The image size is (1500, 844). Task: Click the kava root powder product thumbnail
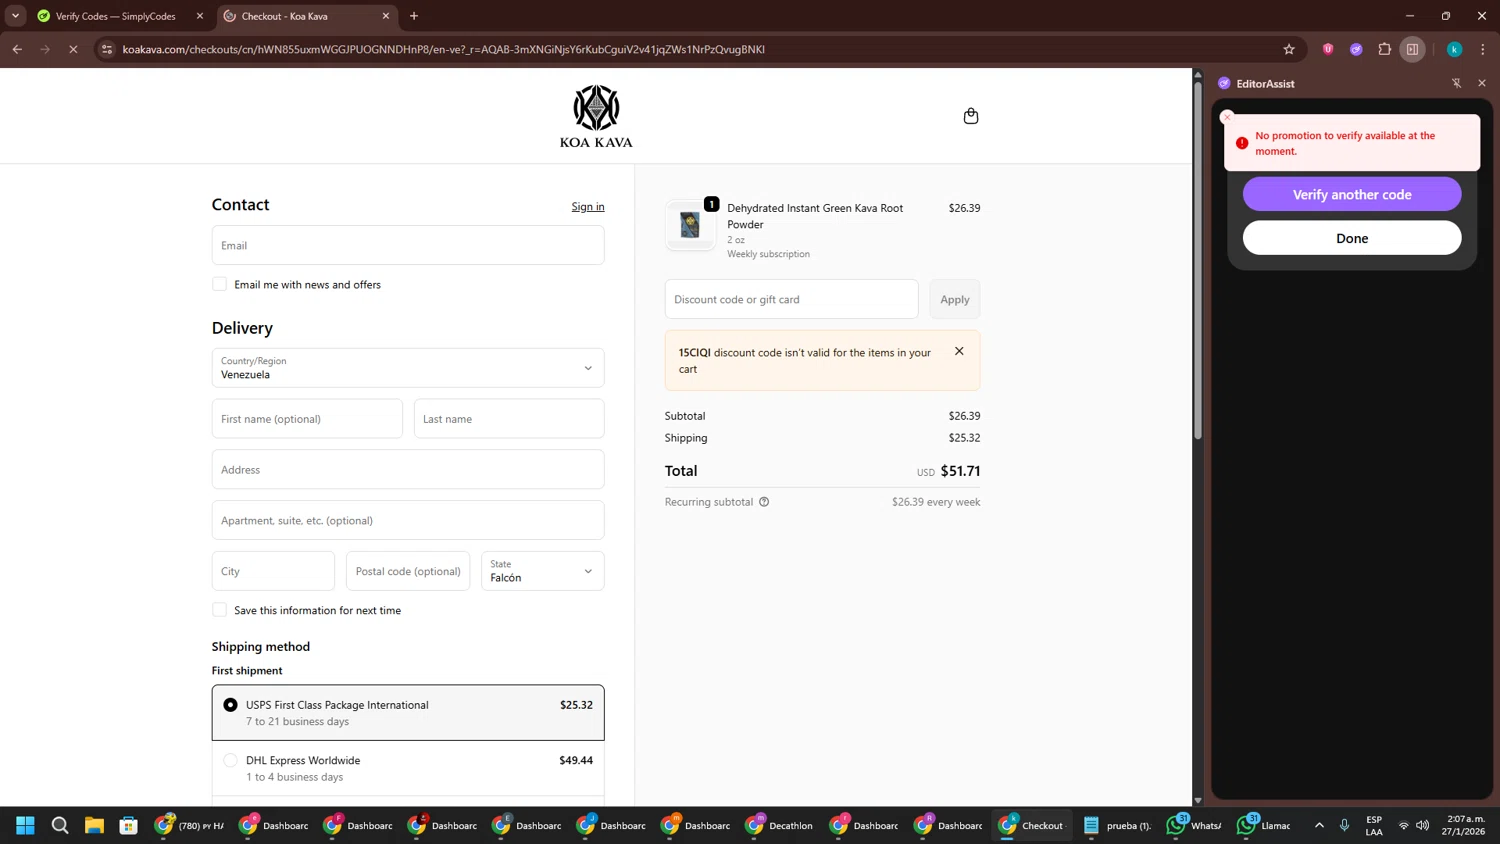690,225
